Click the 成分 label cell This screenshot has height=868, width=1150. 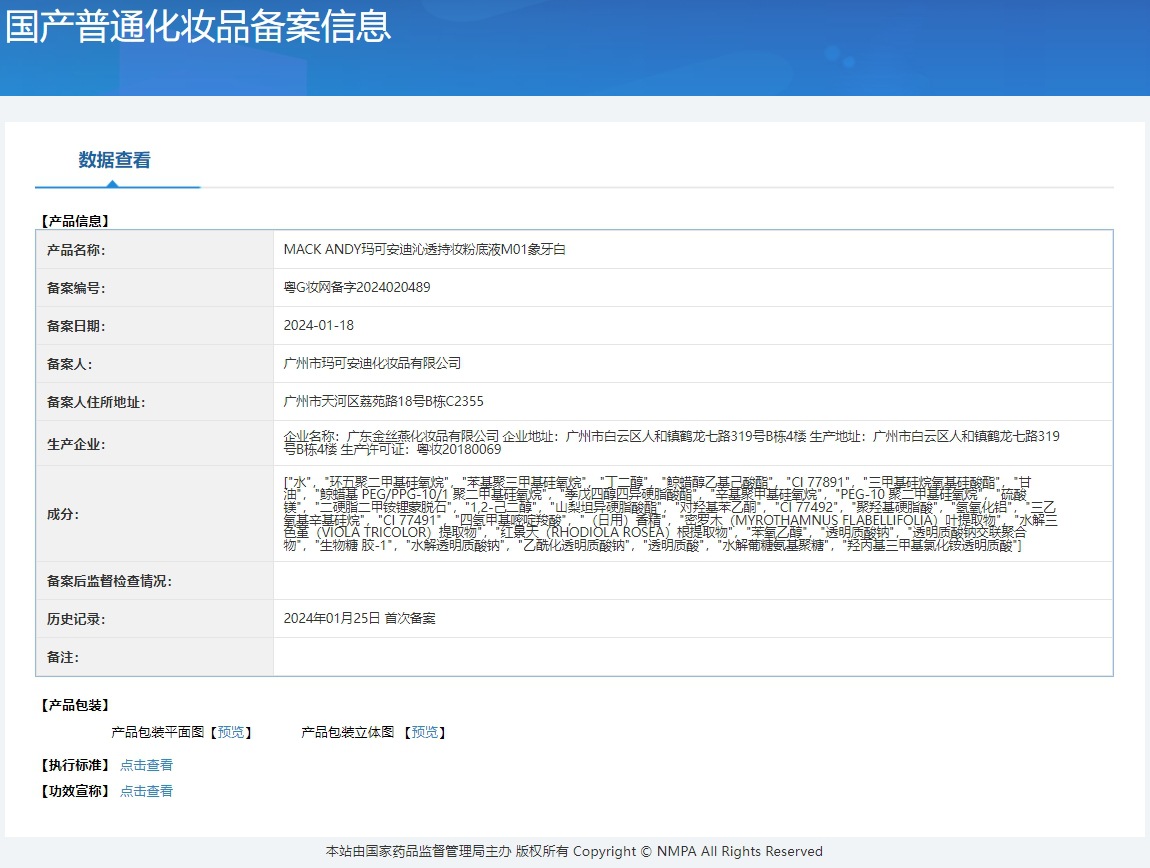point(155,514)
